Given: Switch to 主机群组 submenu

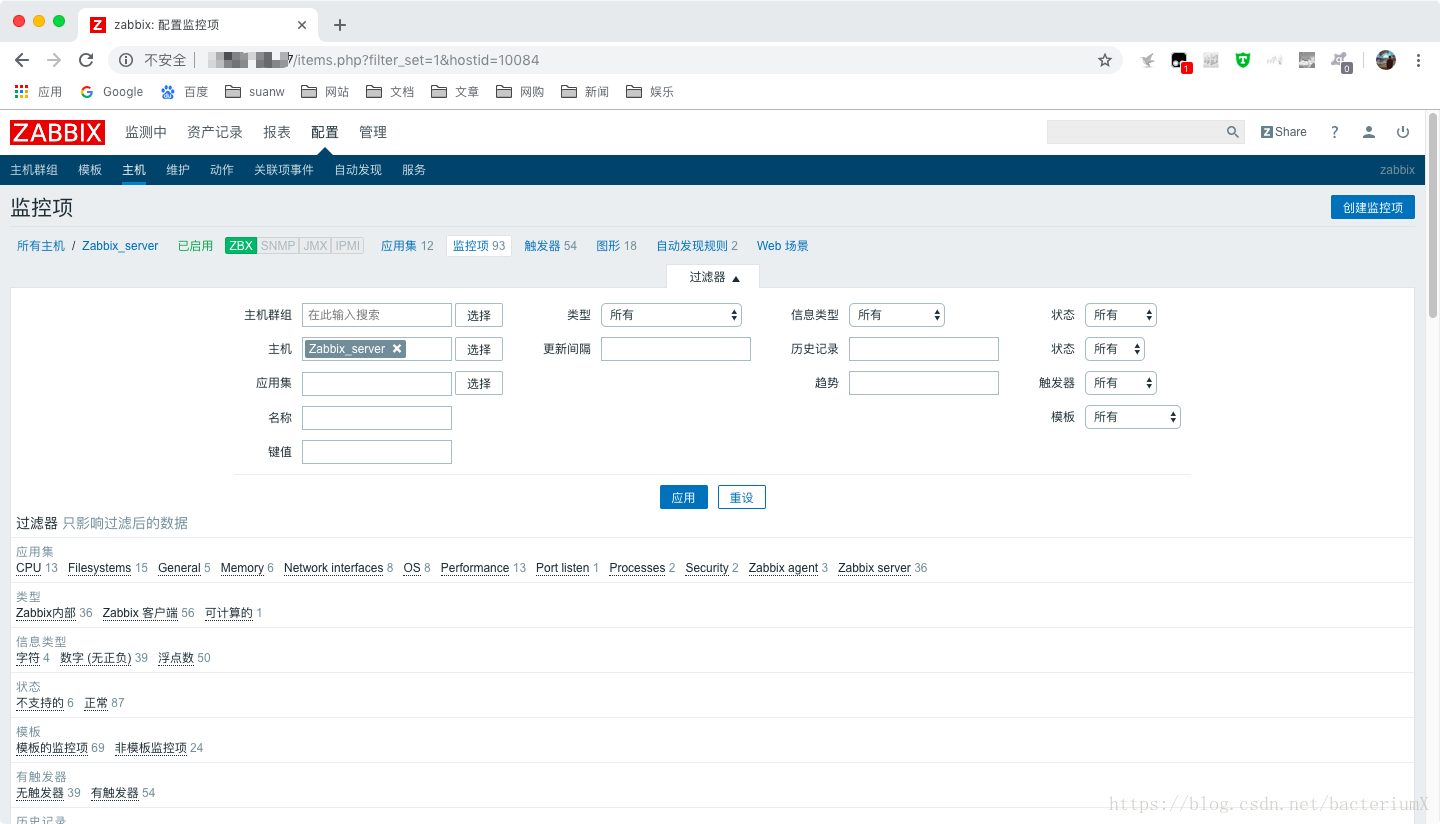Looking at the screenshot, I should [34, 170].
